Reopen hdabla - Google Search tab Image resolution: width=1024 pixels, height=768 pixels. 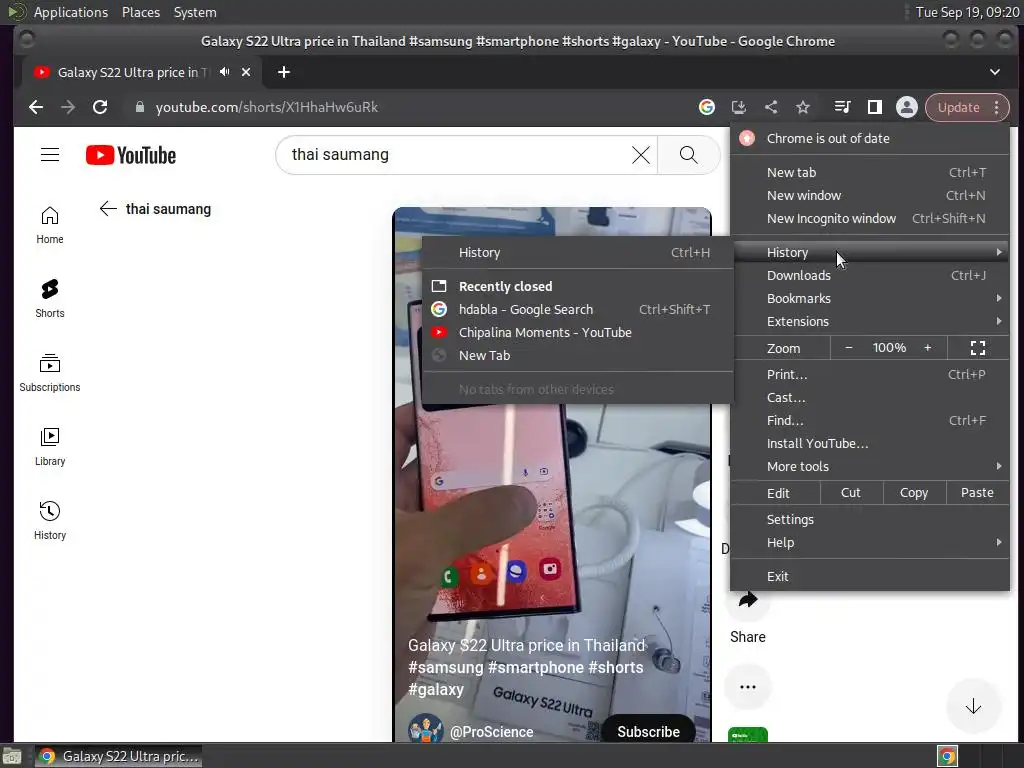(577, 310)
